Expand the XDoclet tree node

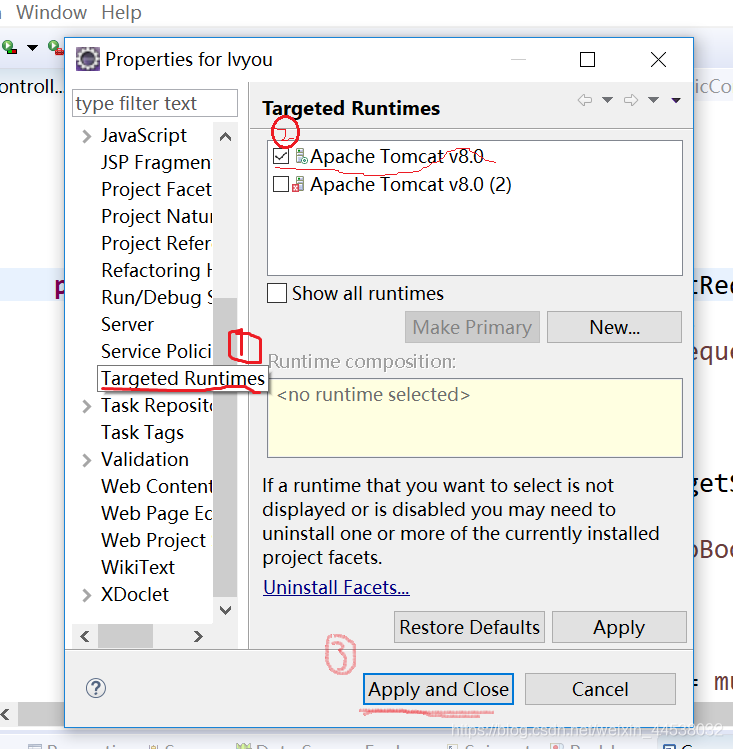click(x=86, y=595)
